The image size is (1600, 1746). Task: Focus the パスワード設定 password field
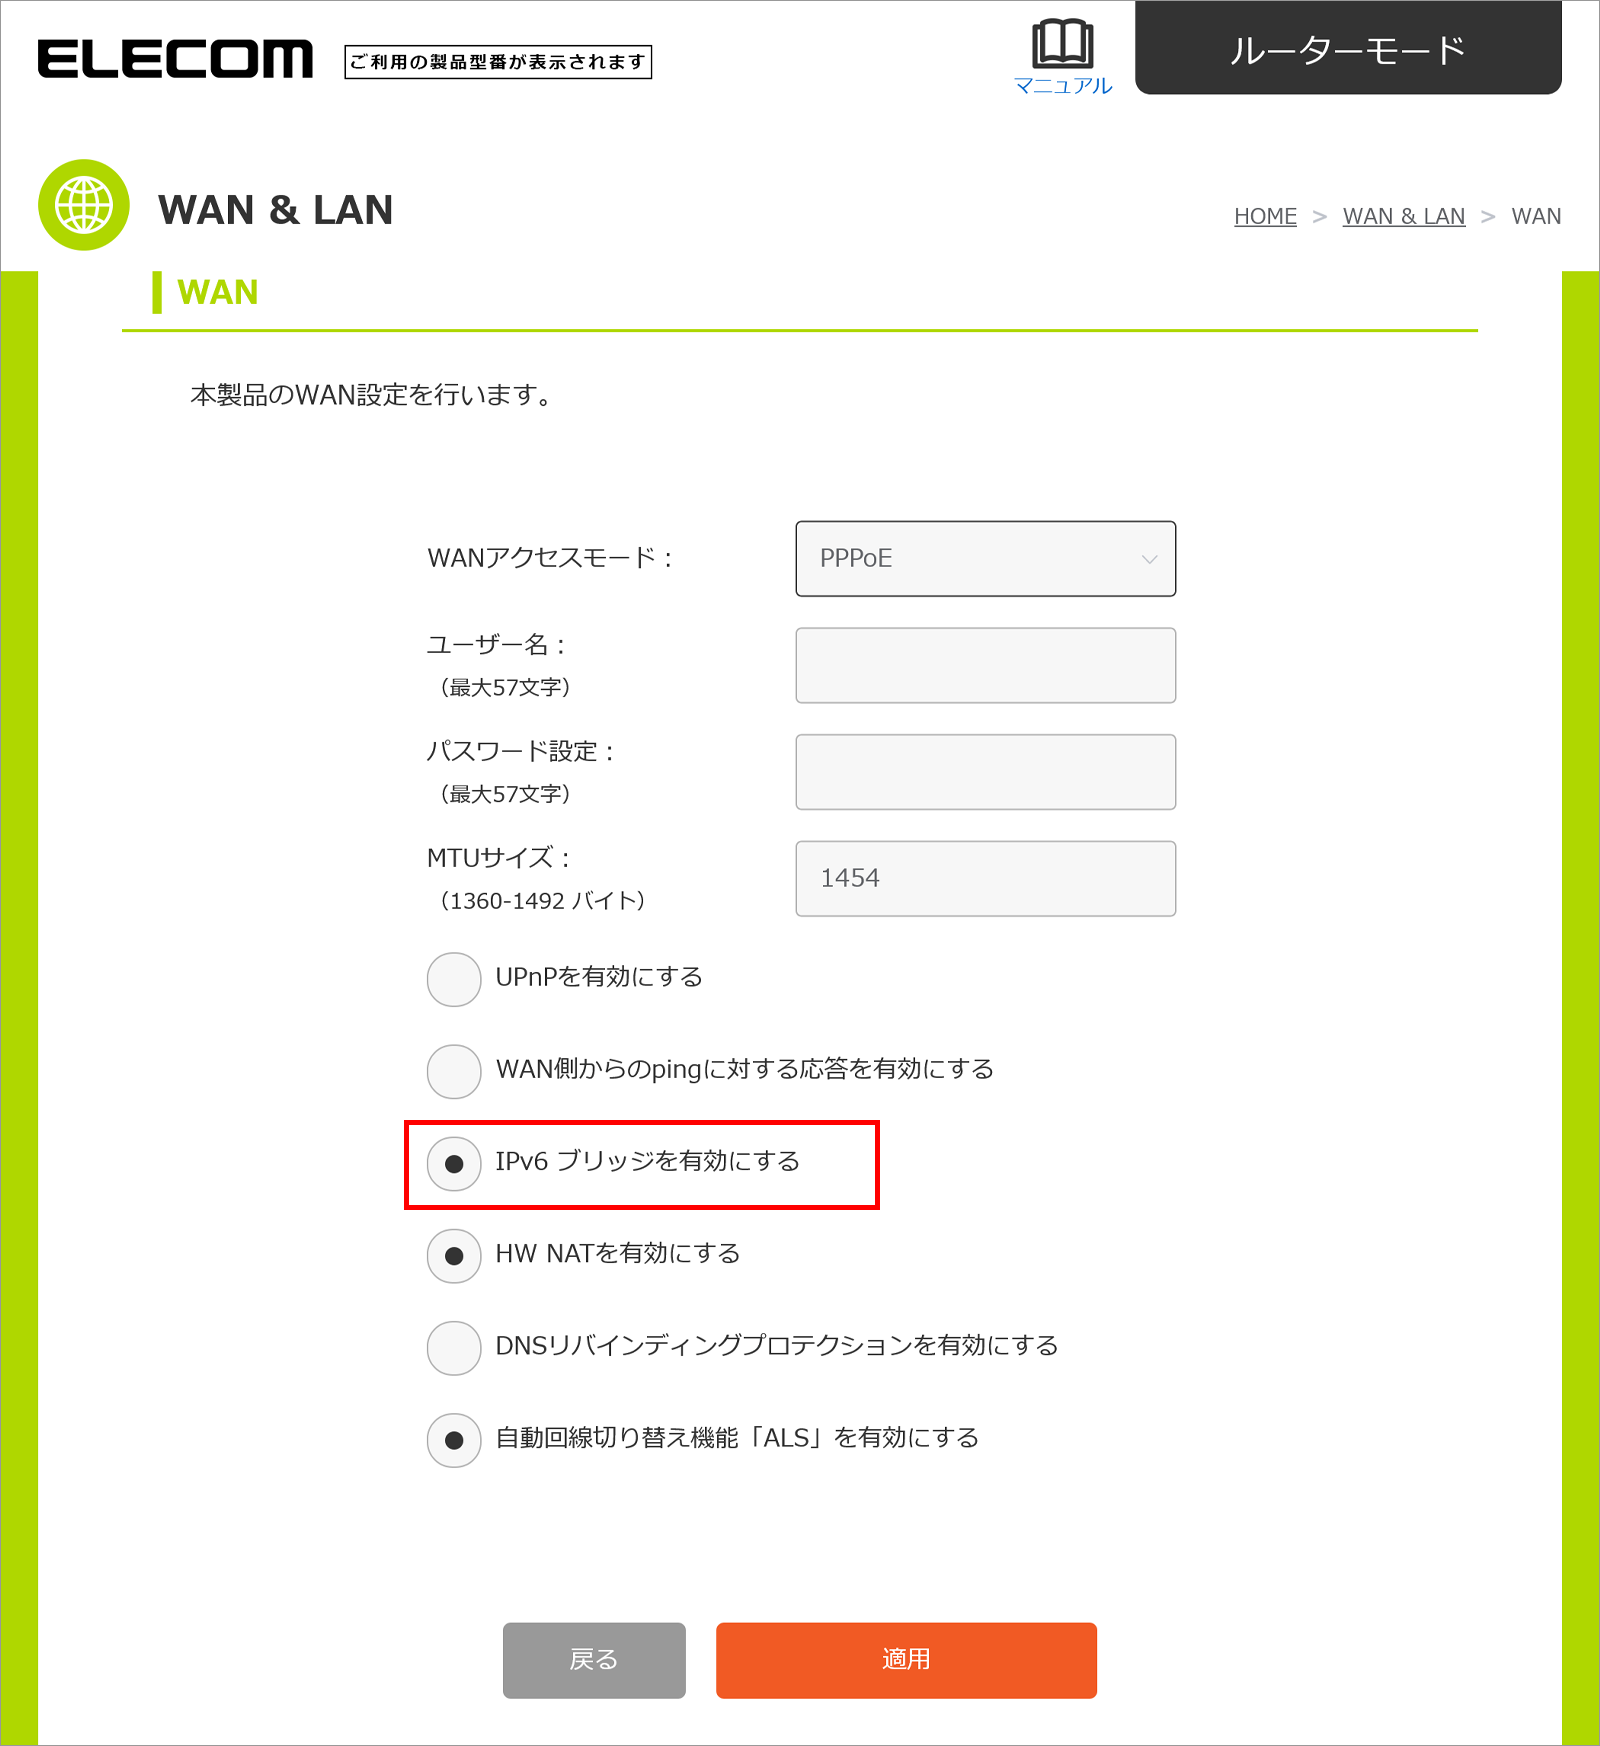tap(985, 772)
